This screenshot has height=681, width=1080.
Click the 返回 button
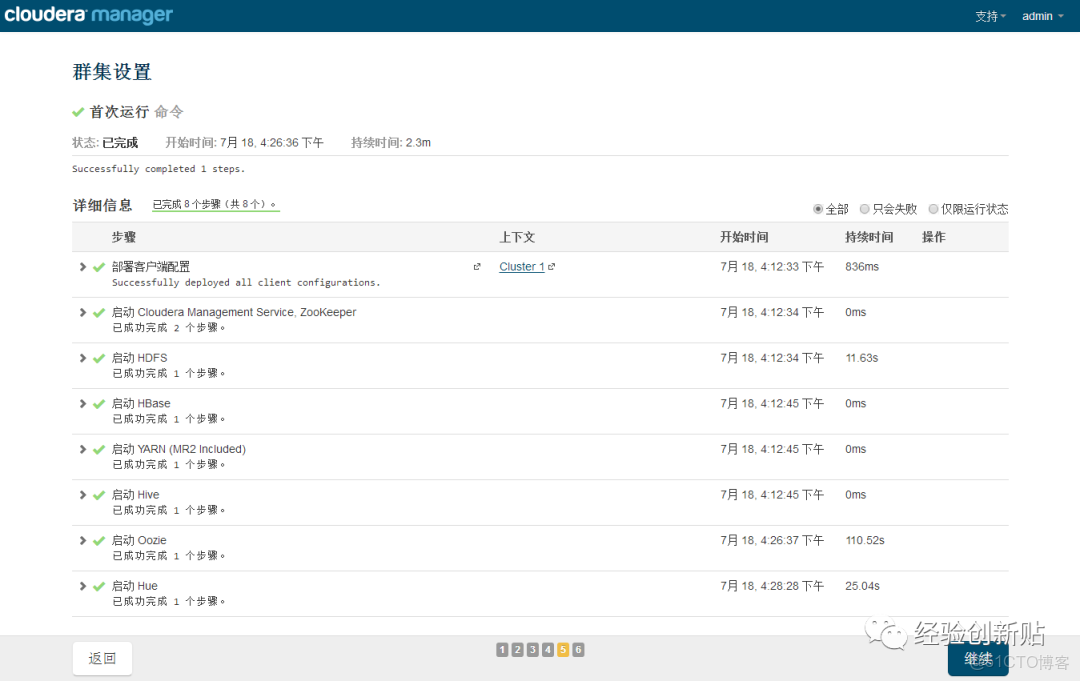[102, 658]
